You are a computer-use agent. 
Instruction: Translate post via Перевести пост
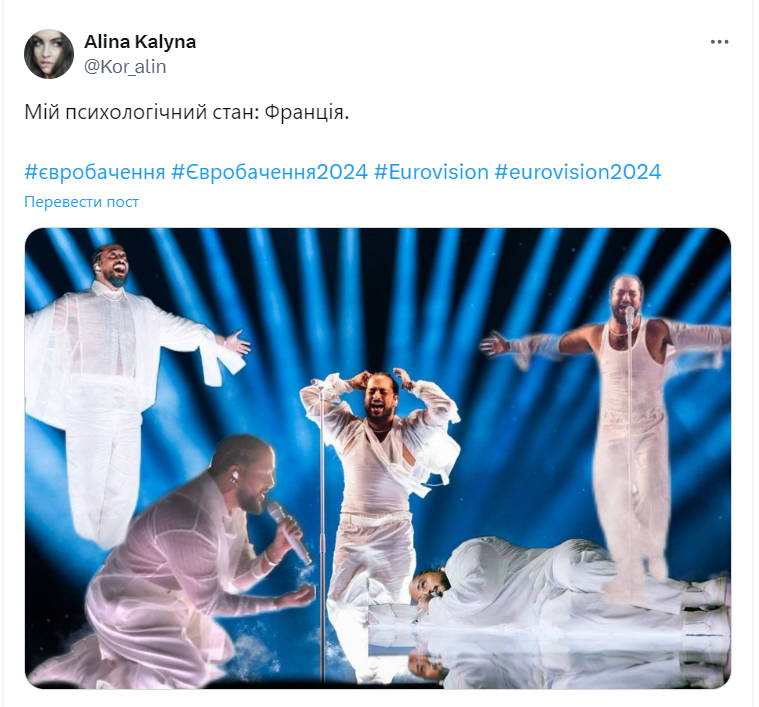point(81,202)
